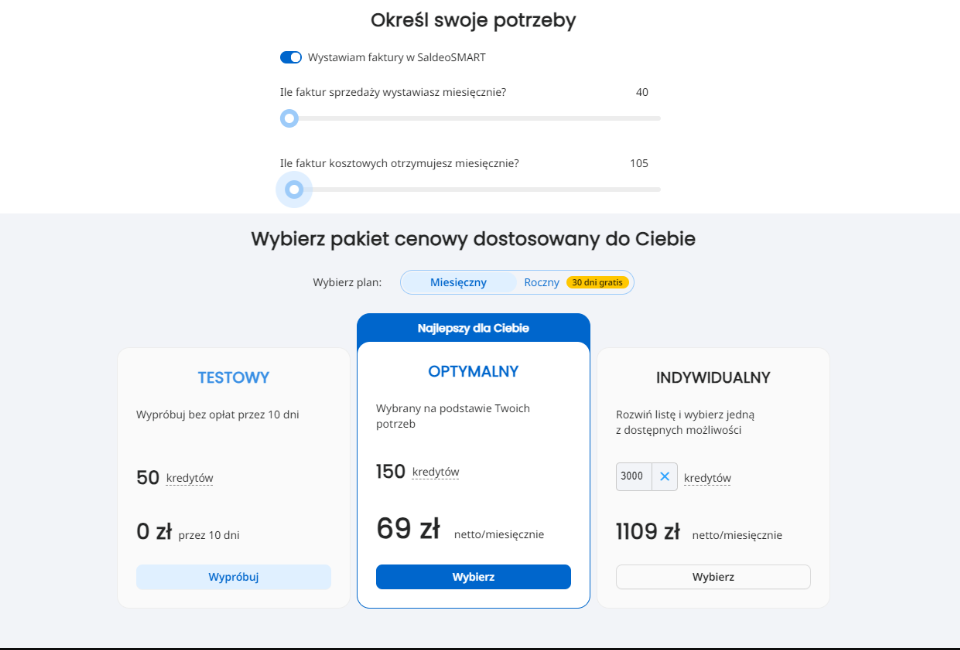Open the 3000 credits dropdown field
Viewport: 960px width, 650px height.
(x=634, y=476)
